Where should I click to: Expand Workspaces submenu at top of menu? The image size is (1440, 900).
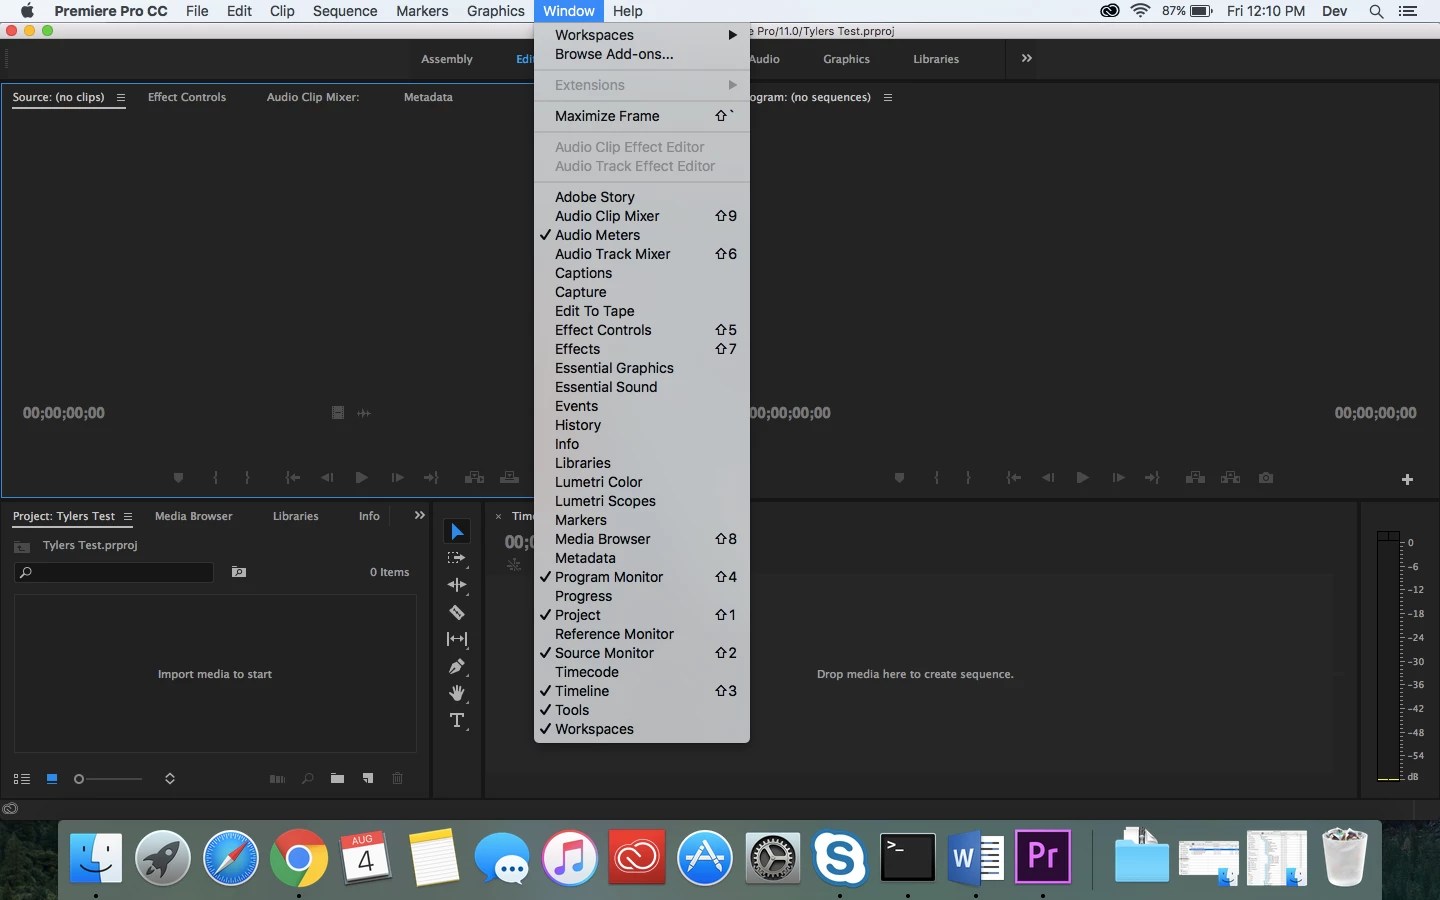(x=642, y=35)
